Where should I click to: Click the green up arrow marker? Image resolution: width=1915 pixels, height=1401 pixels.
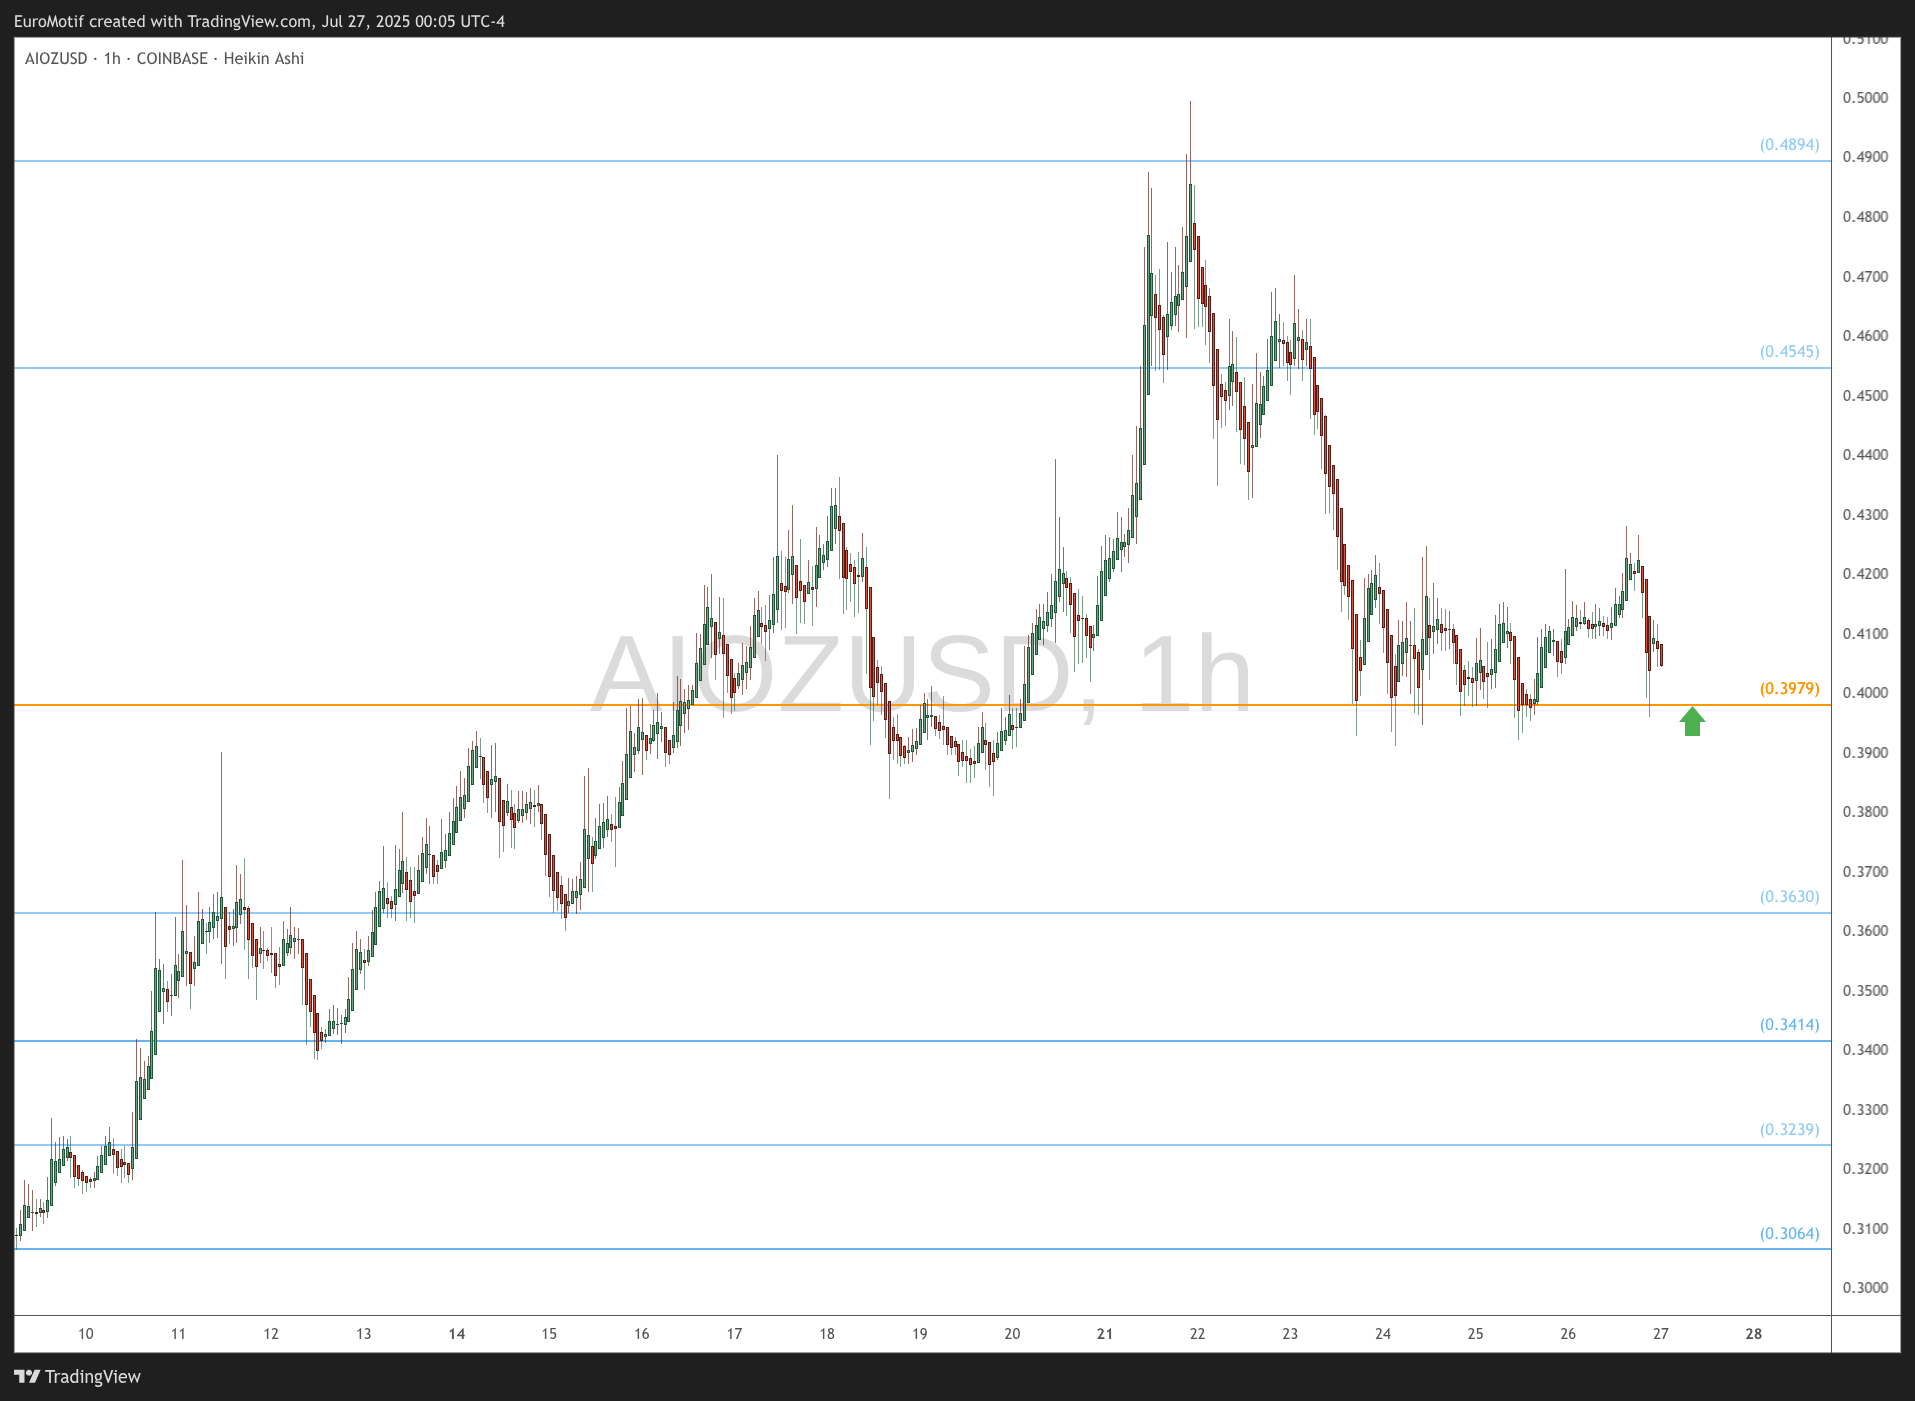pyautogui.click(x=1692, y=721)
